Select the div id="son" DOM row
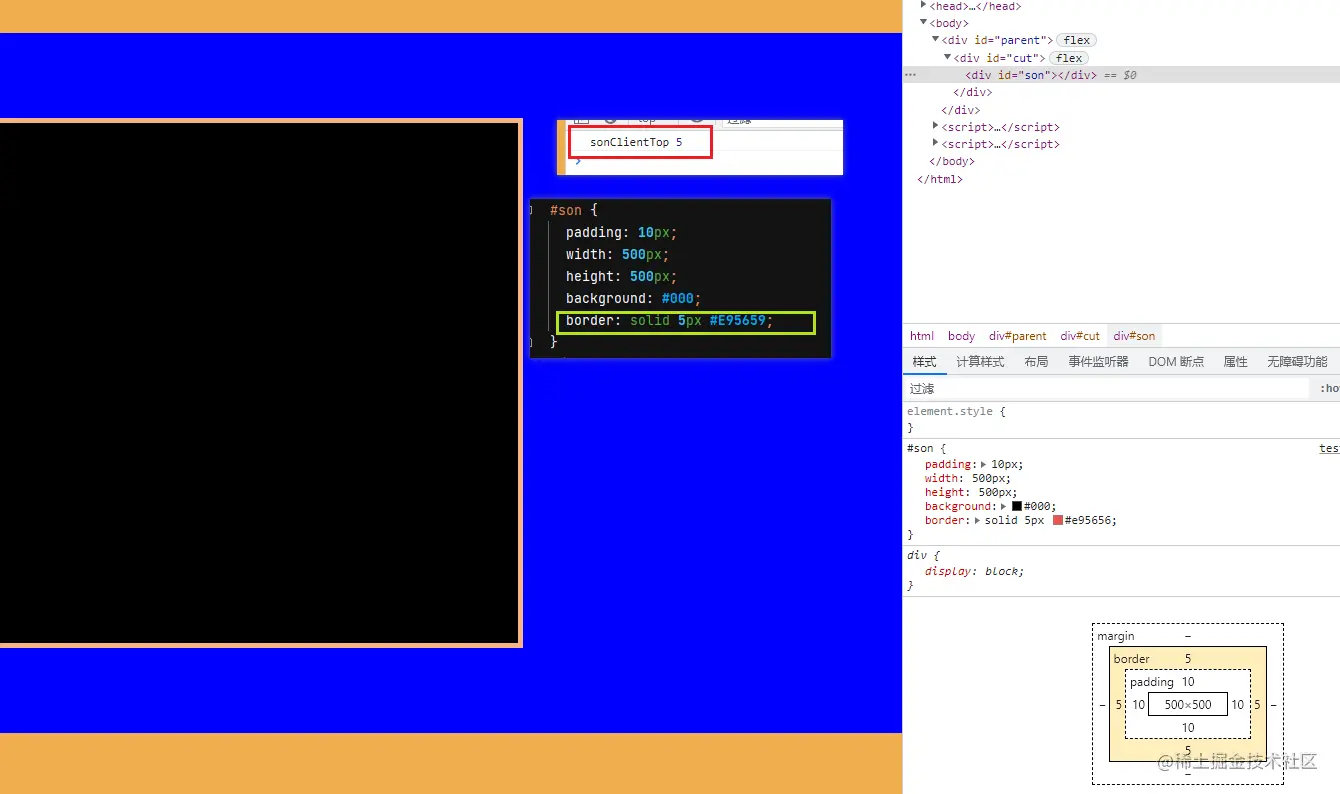Viewport: 1340px width, 794px height. [1121, 75]
